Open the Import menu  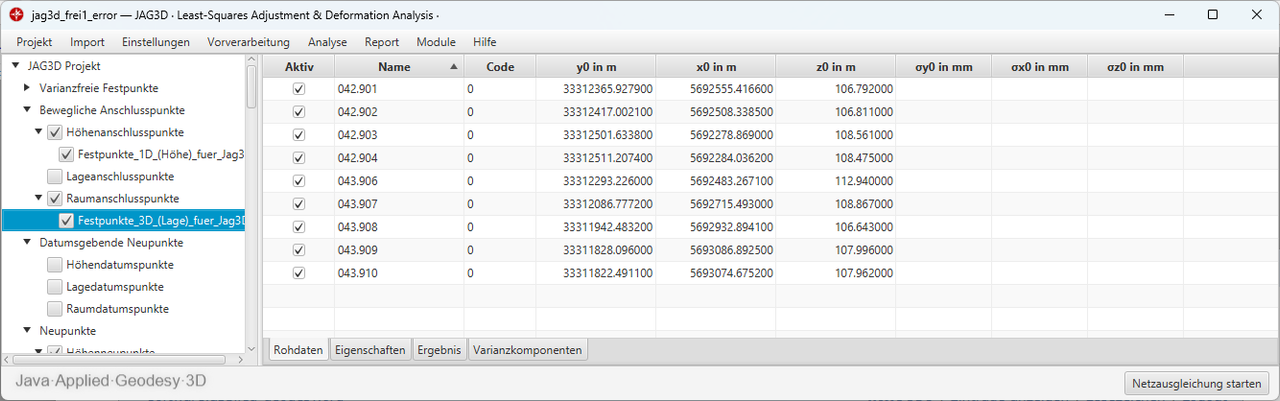coord(87,42)
